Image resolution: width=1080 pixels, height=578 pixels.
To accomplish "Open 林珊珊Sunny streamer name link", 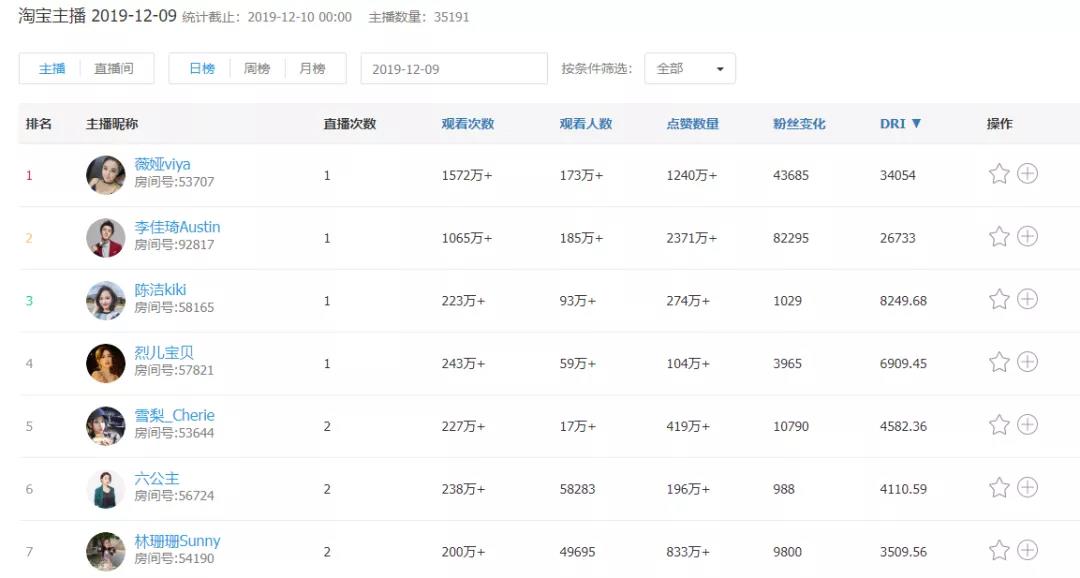I will (x=177, y=541).
